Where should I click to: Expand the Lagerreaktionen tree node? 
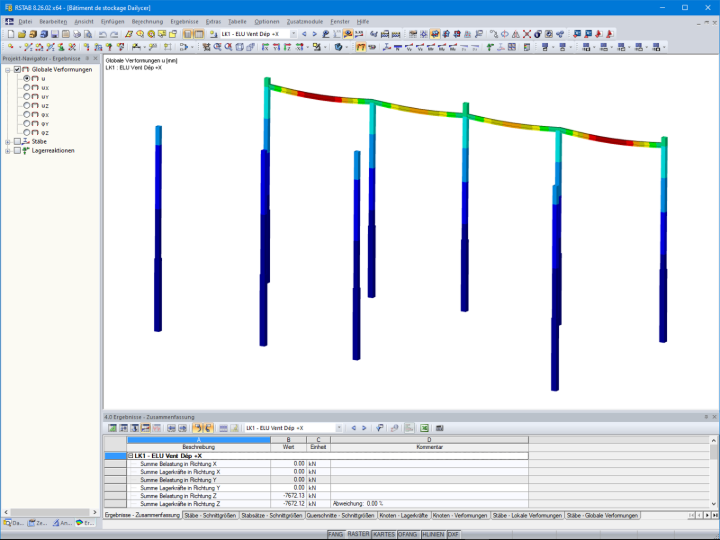[8, 151]
